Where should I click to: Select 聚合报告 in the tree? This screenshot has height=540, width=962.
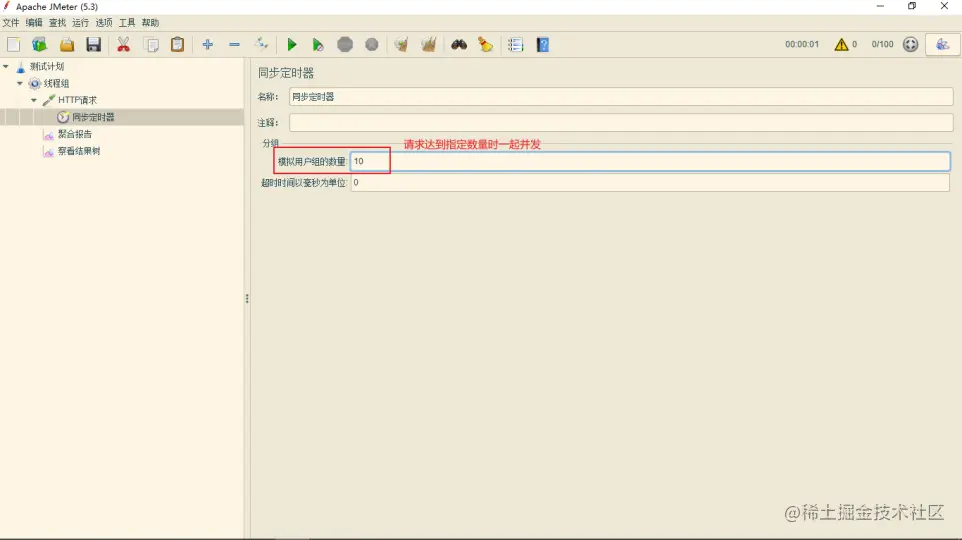pos(75,134)
